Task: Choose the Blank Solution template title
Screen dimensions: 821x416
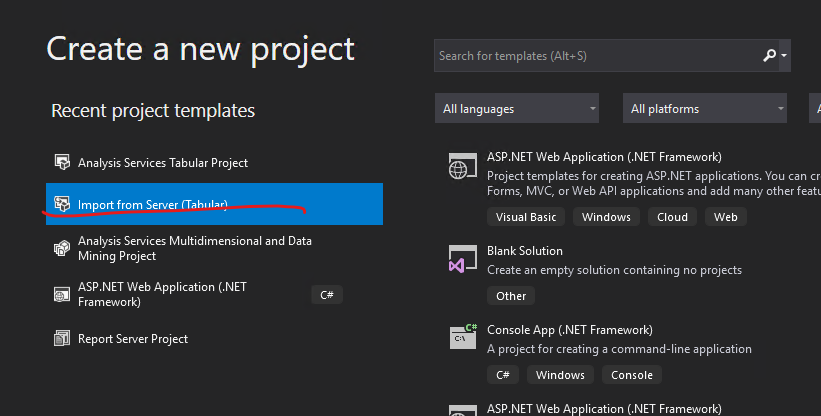Action: [525, 251]
